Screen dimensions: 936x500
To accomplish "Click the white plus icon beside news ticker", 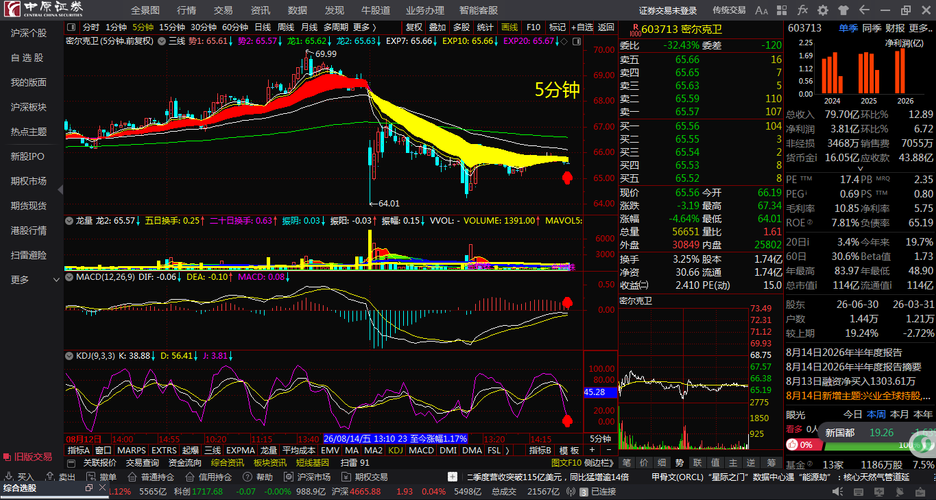I will pyautogui.click(x=453, y=477).
